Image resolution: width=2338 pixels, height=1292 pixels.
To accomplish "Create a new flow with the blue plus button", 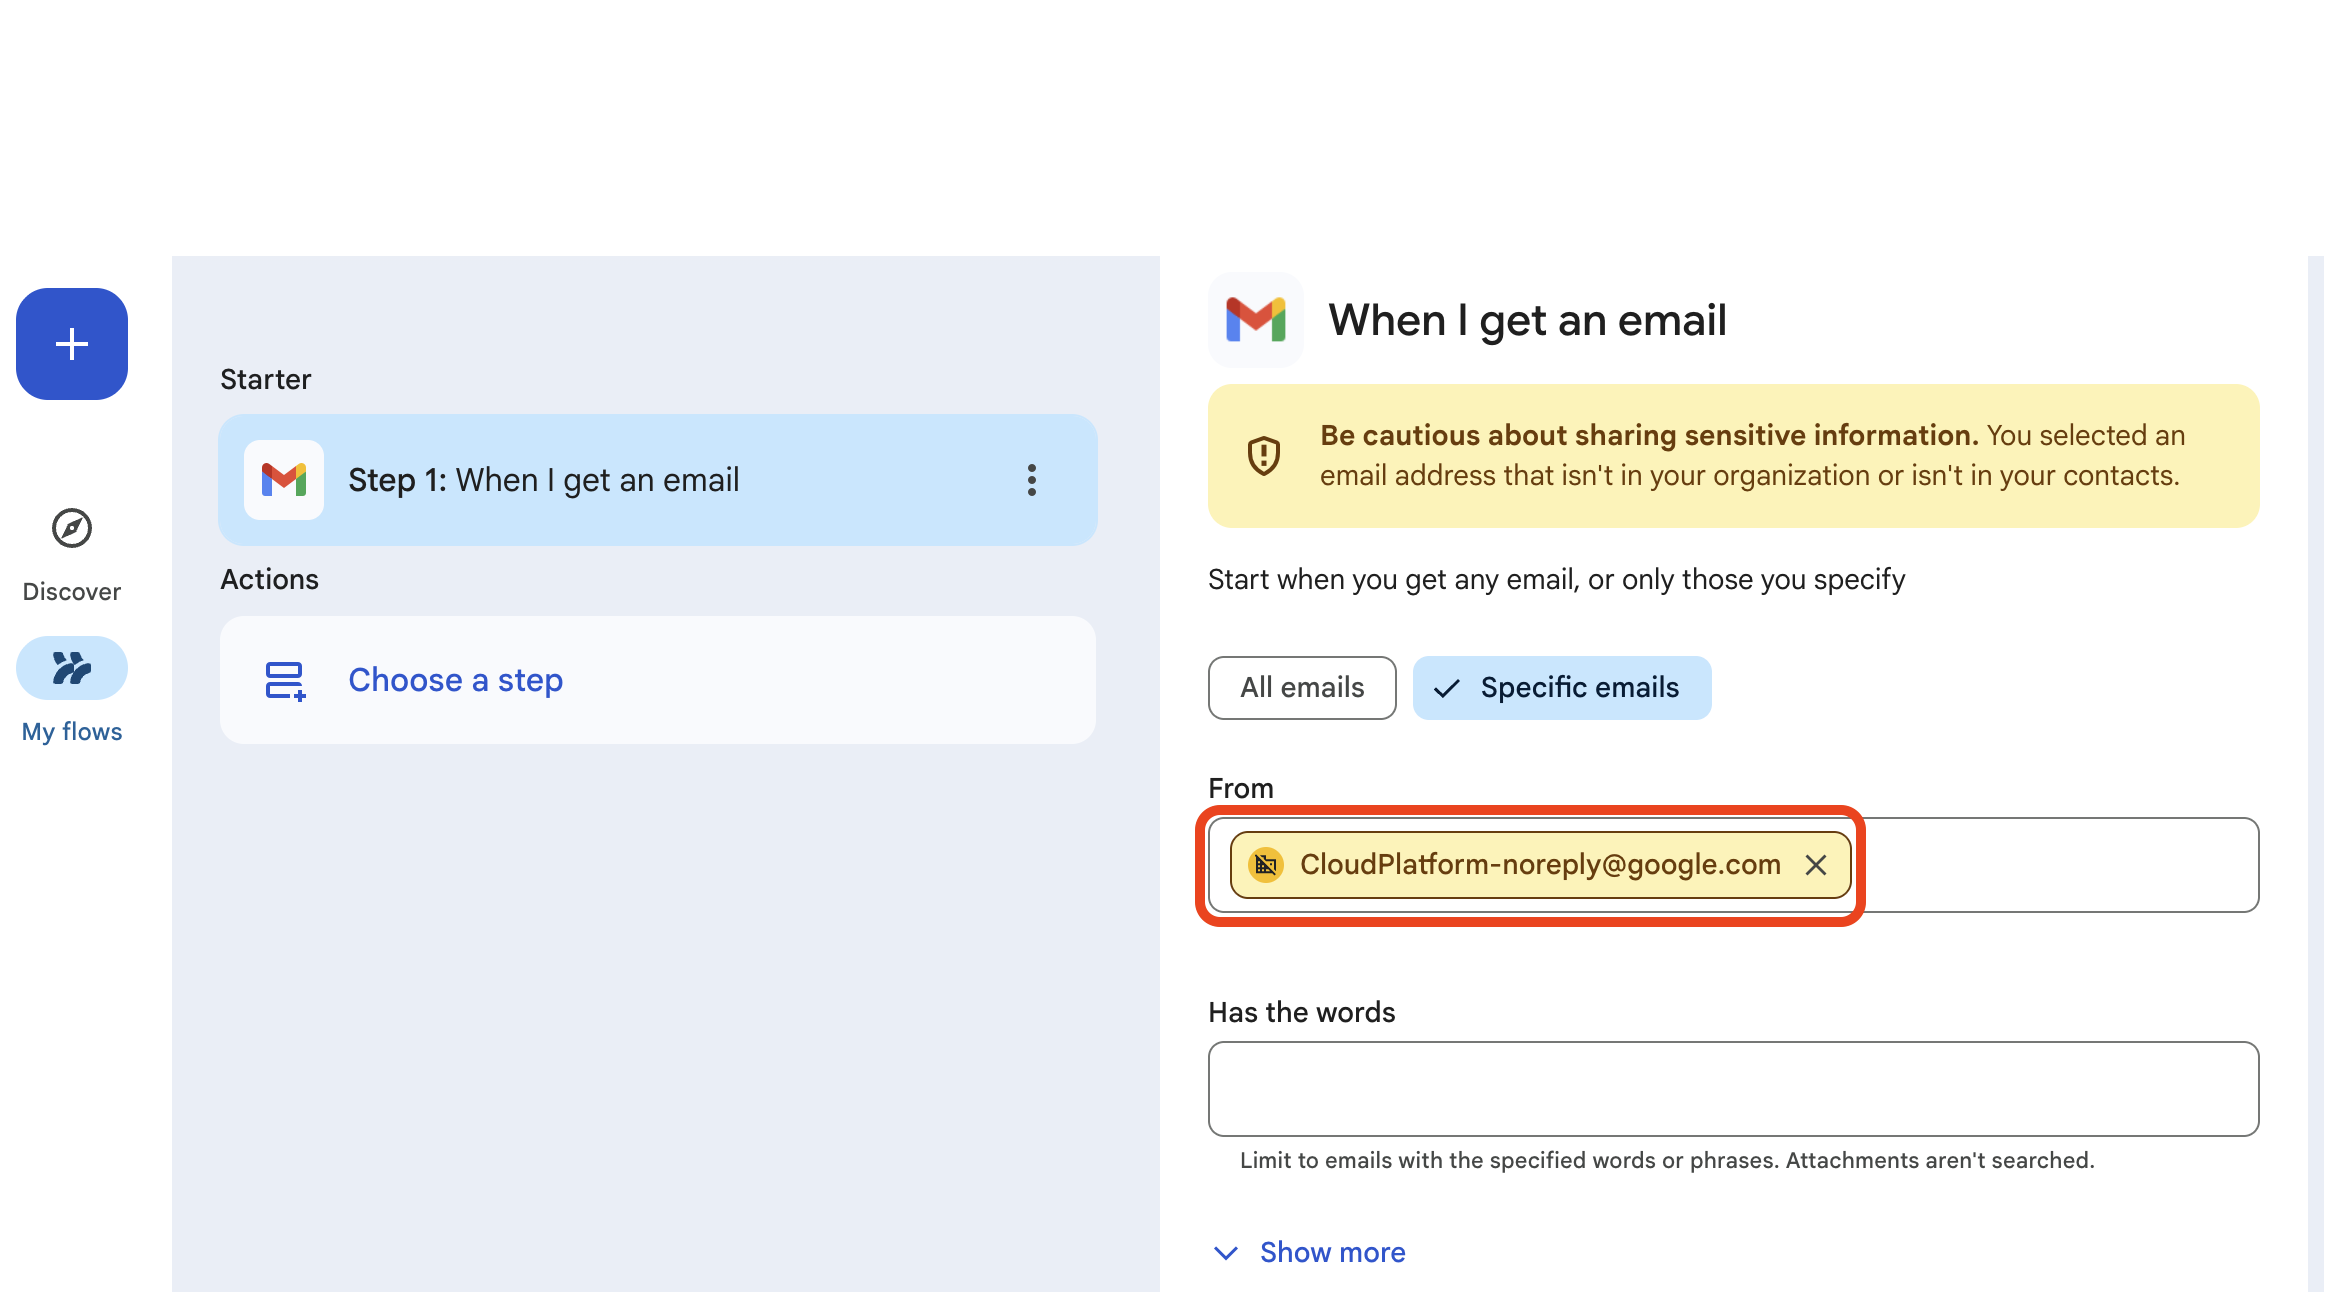I will coord(71,344).
